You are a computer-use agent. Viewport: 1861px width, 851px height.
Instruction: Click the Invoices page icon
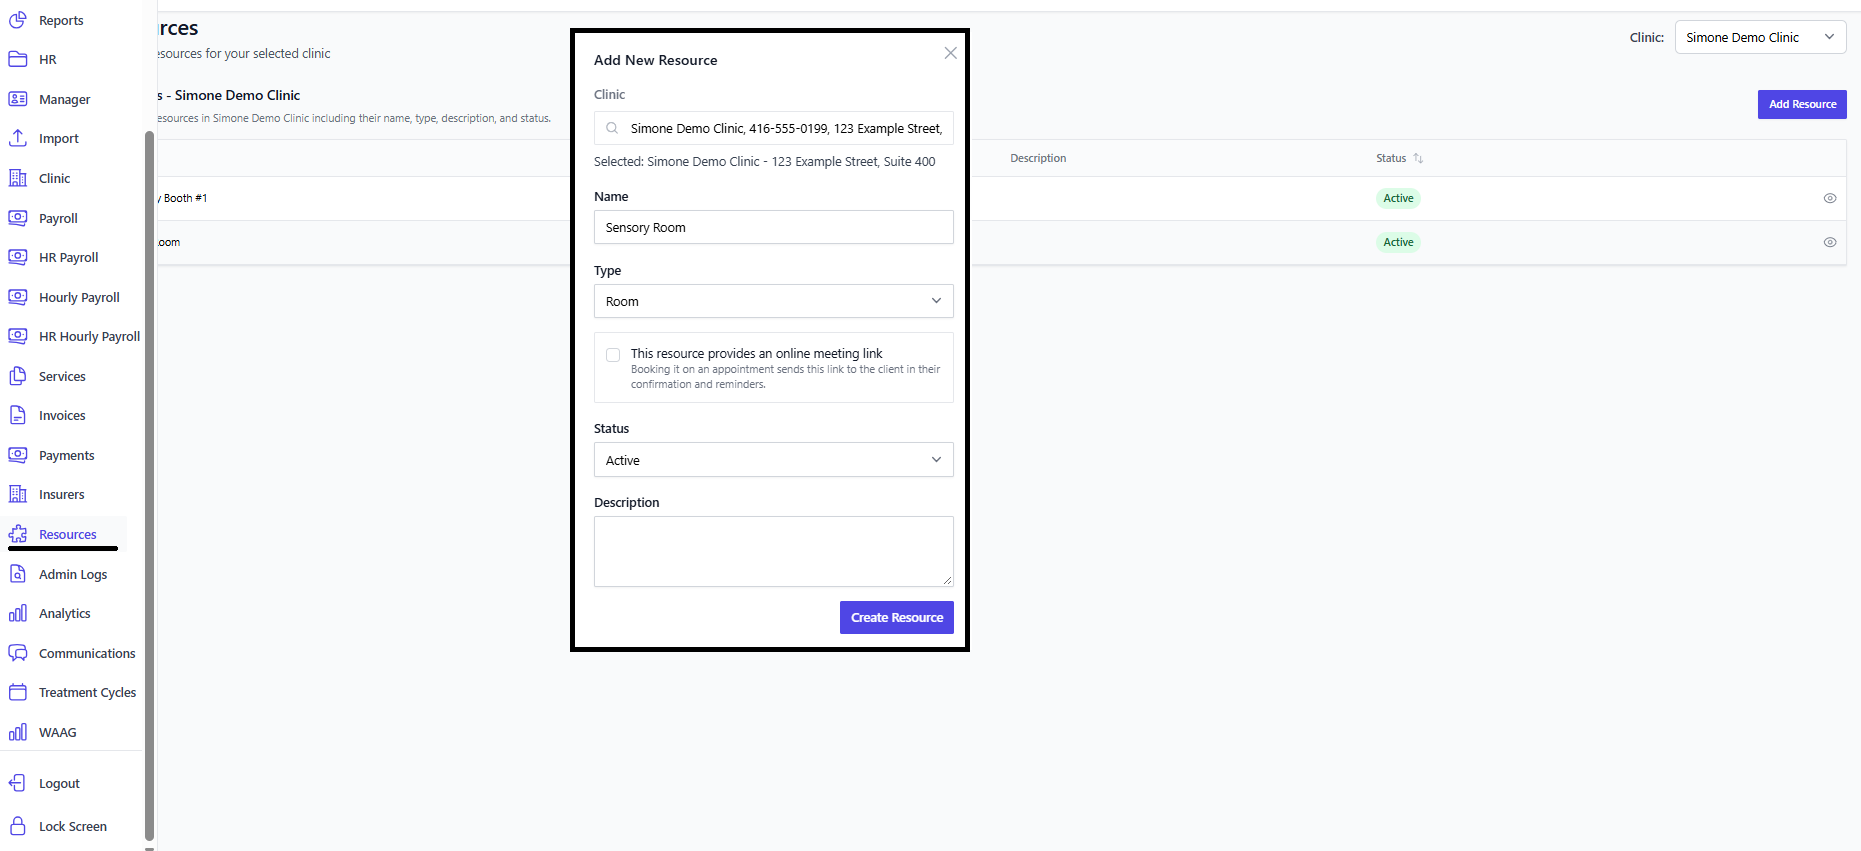[18, 415]
